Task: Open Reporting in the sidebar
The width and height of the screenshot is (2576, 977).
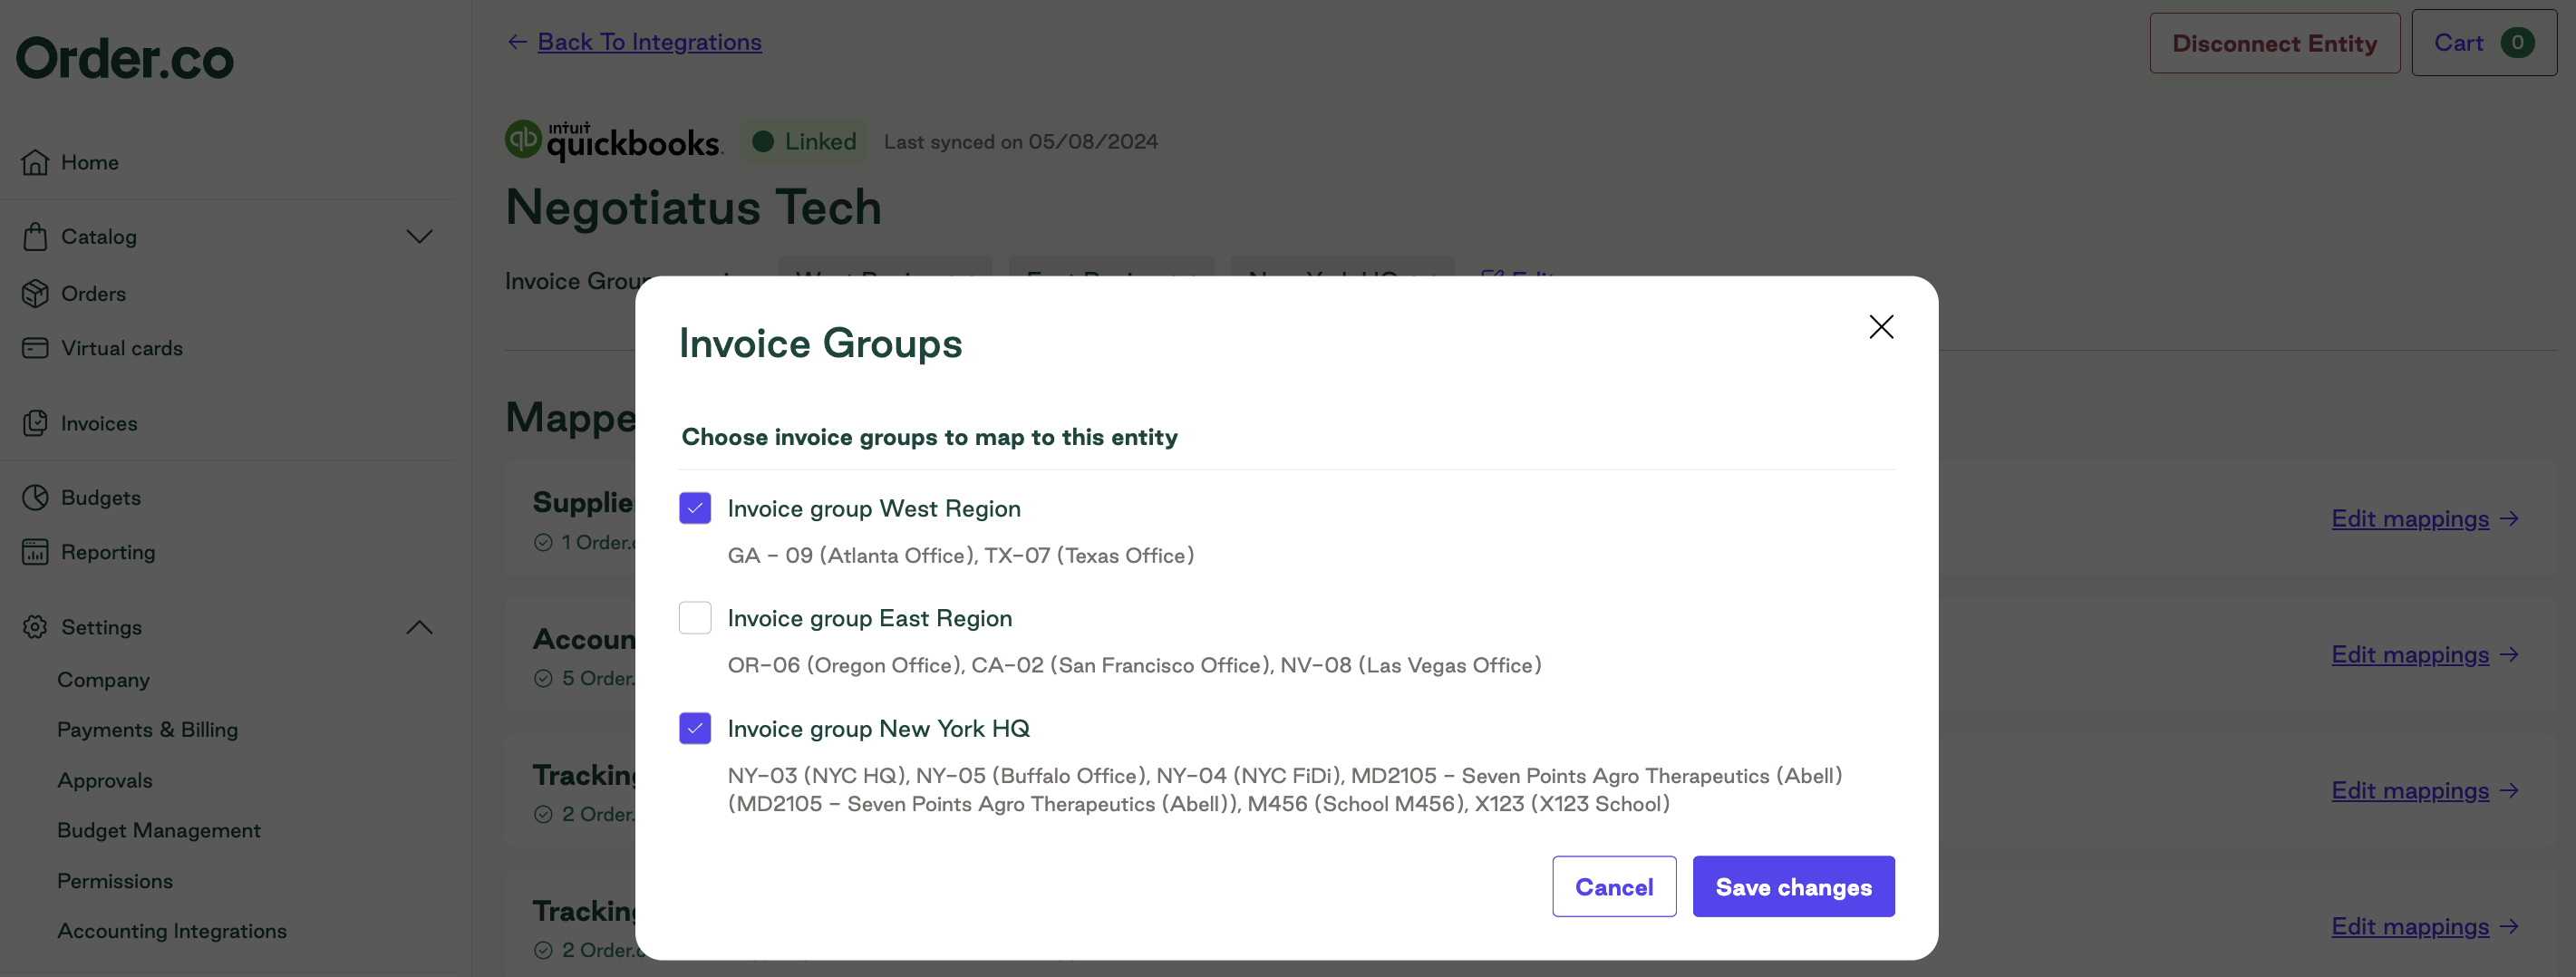Action: click(x=108, y=552)
